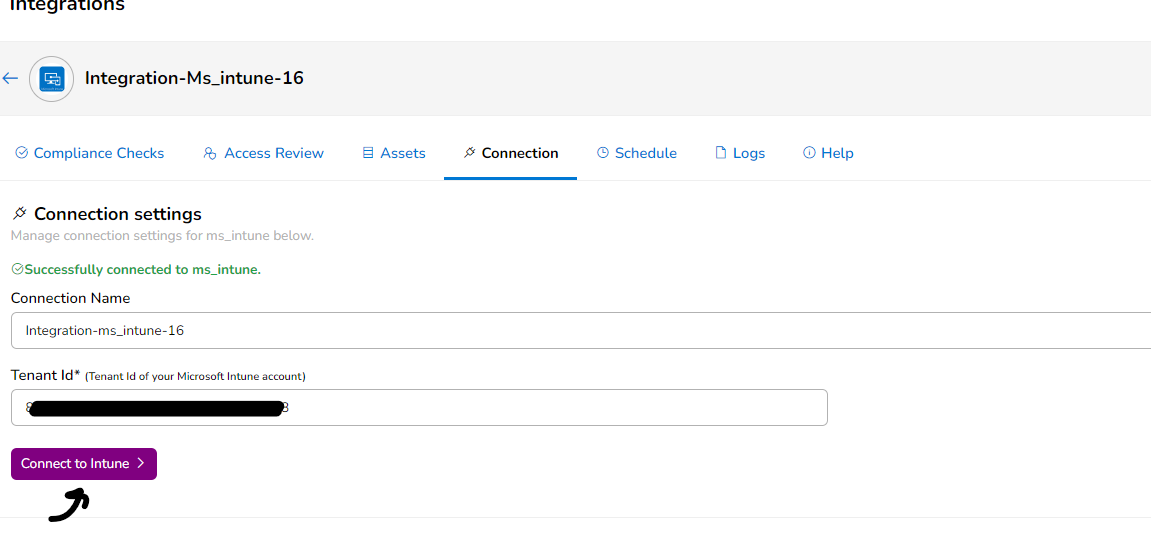Go to the Schedule tab
The height and width of the screenshot is (541, 1151).
click(636, 153)
